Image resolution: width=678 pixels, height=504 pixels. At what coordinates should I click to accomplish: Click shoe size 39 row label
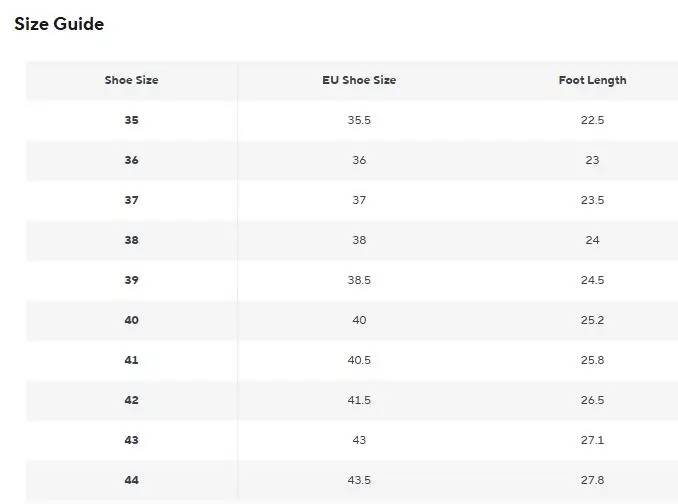coord(131,280)
